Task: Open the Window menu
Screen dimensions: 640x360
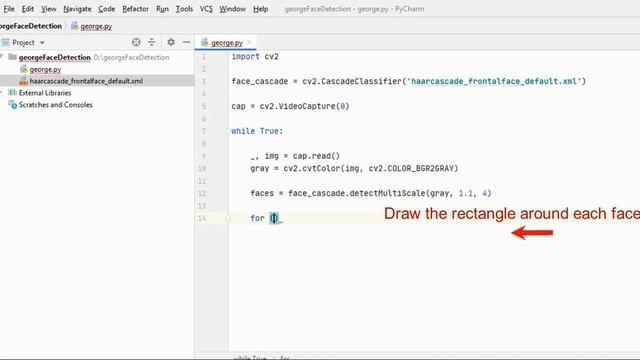Action: [x=232, y=9]
